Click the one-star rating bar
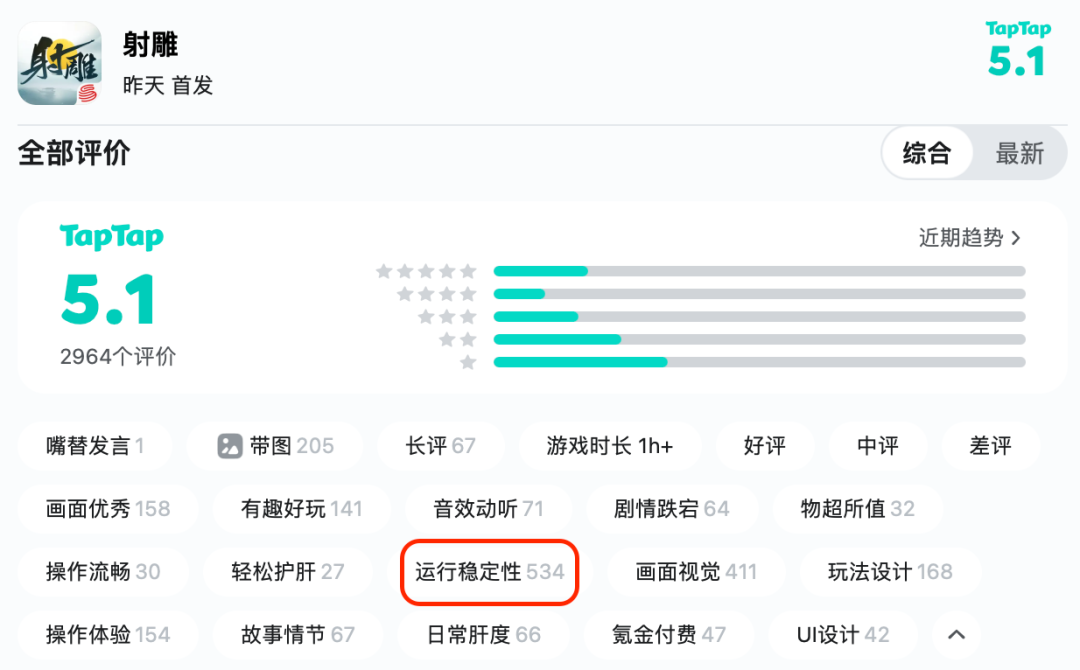The width and height of the screenshot is (1080, 670). (x=759, y=362)
